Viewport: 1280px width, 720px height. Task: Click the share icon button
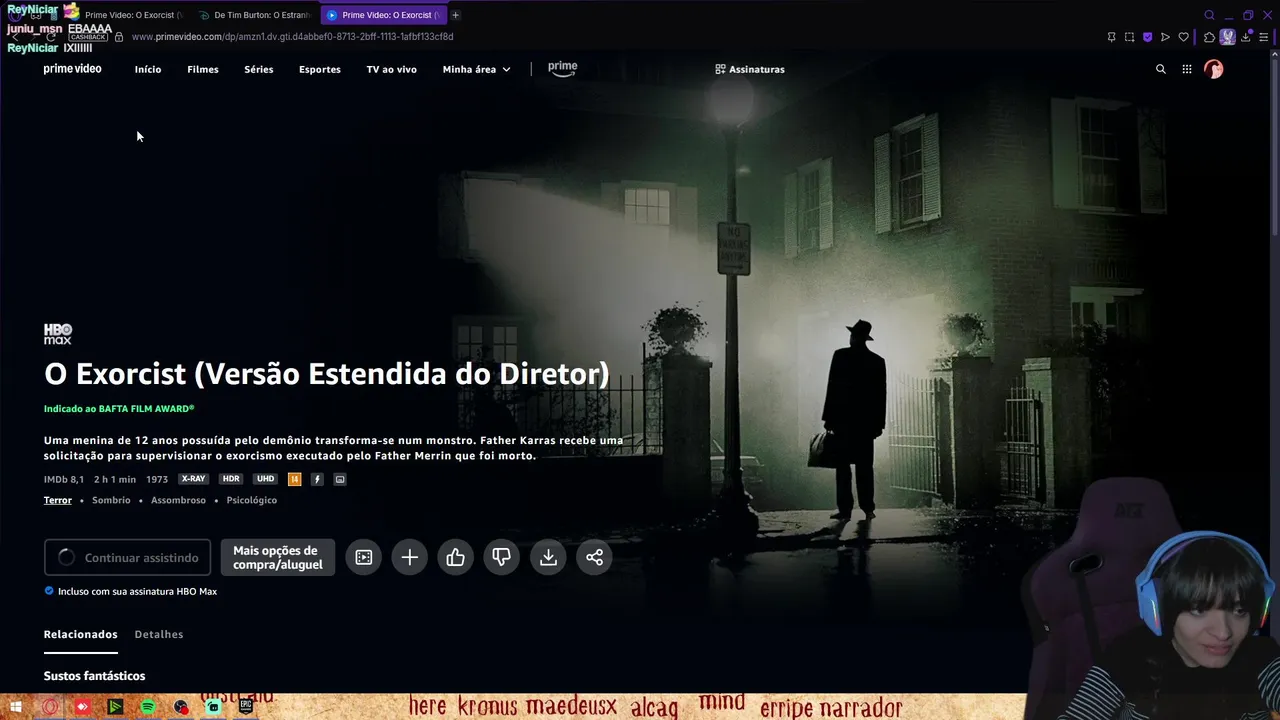pyautogui.click(x=594, y=557)
